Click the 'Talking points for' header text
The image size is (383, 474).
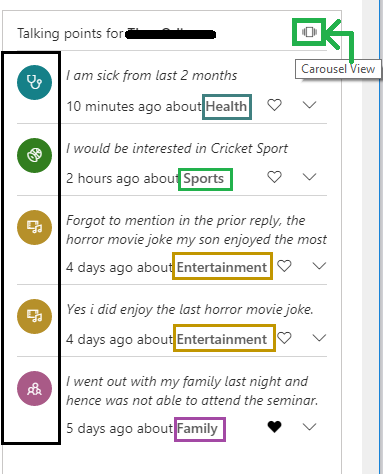(x=71, y=34)
